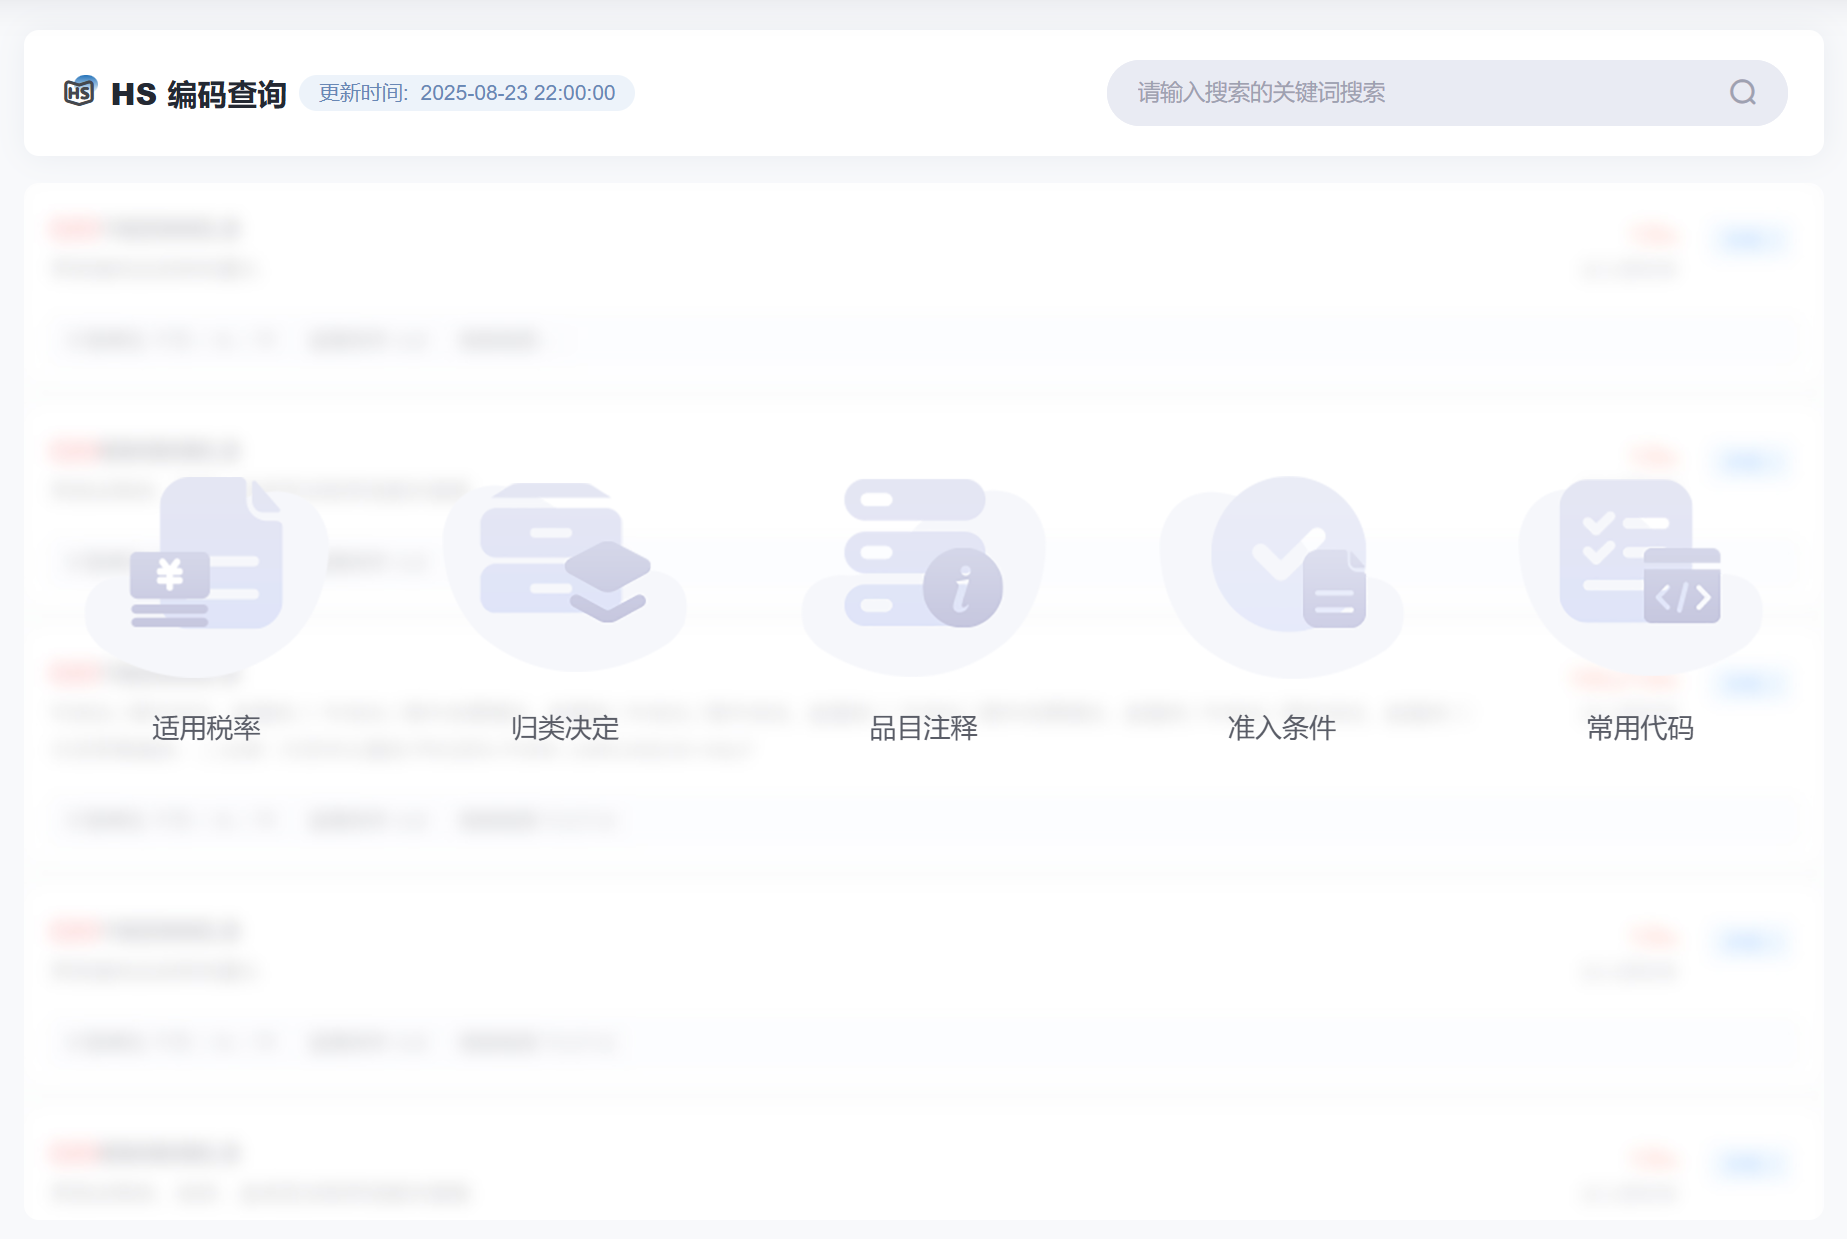Viewport: 1847px width, 1239px height.
Task: Click the blurred red-tagged title of first result
Action: coord(146,229)
